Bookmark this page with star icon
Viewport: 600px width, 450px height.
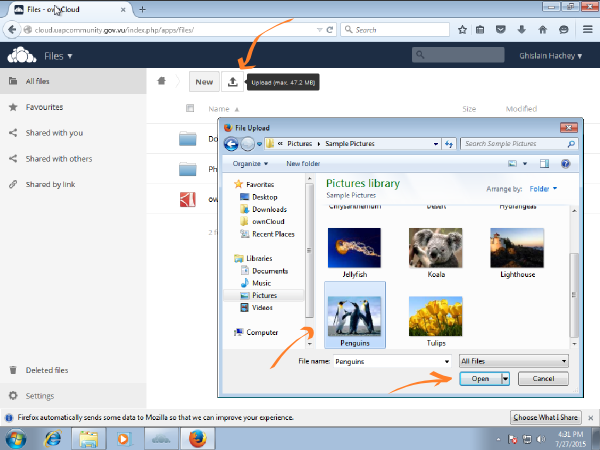[x=462, y=29]
